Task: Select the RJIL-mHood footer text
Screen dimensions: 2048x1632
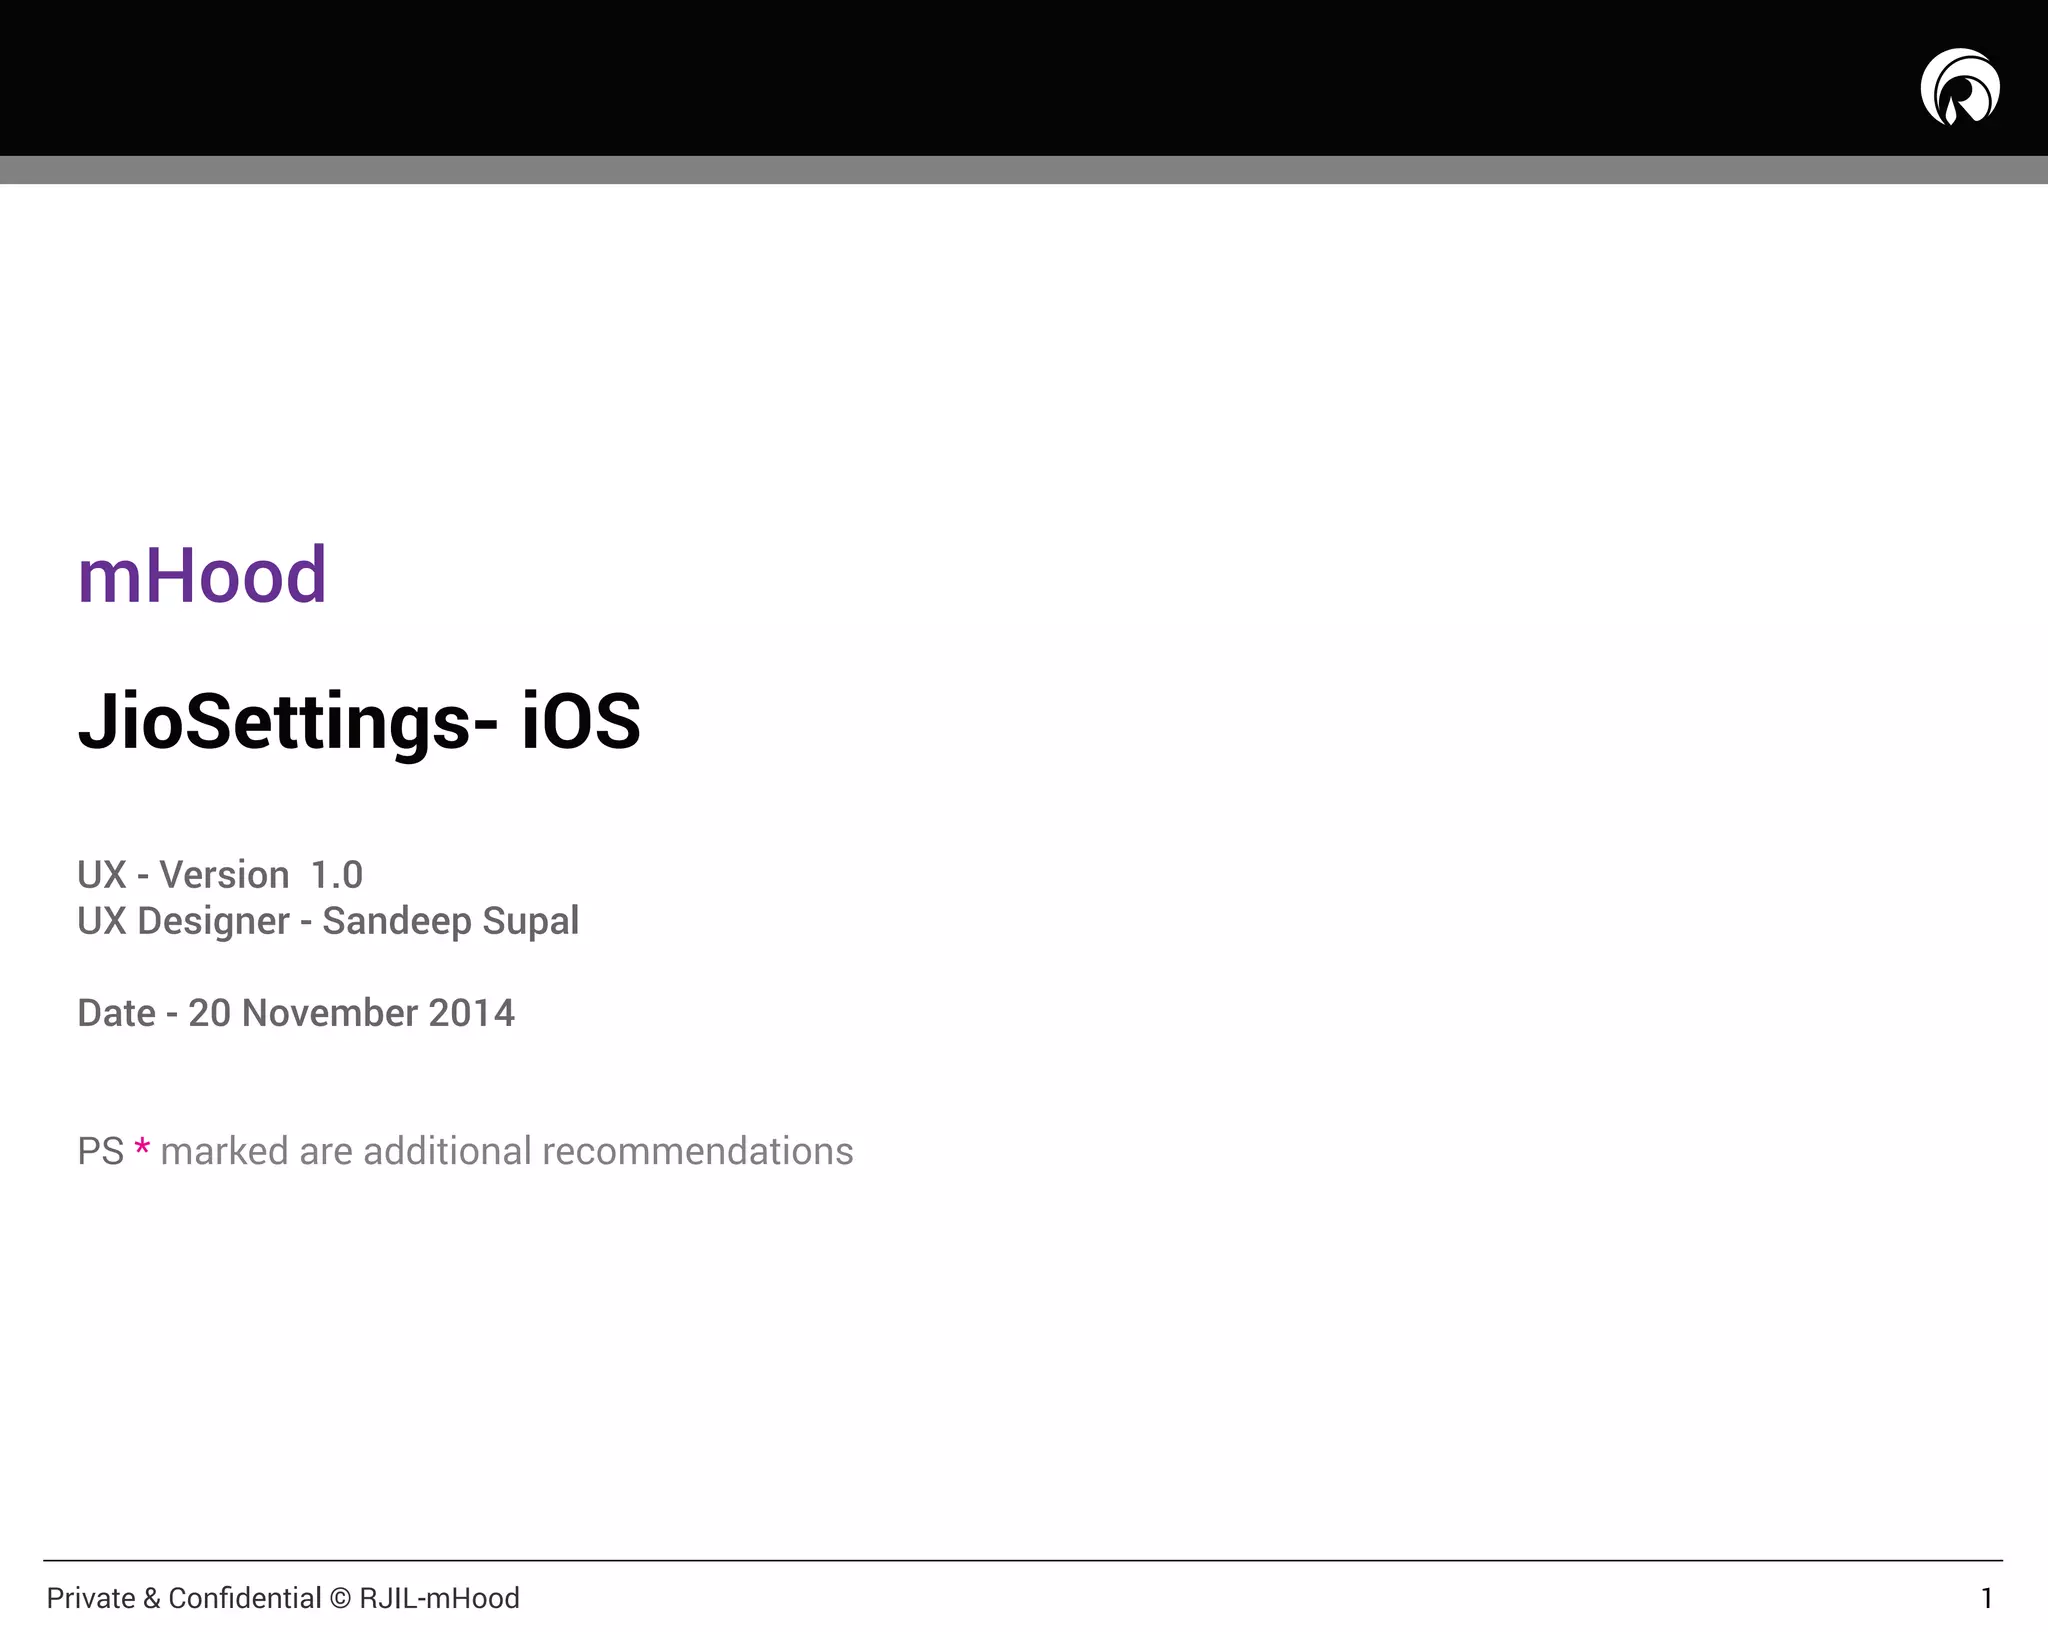Action: [439, 1598]
